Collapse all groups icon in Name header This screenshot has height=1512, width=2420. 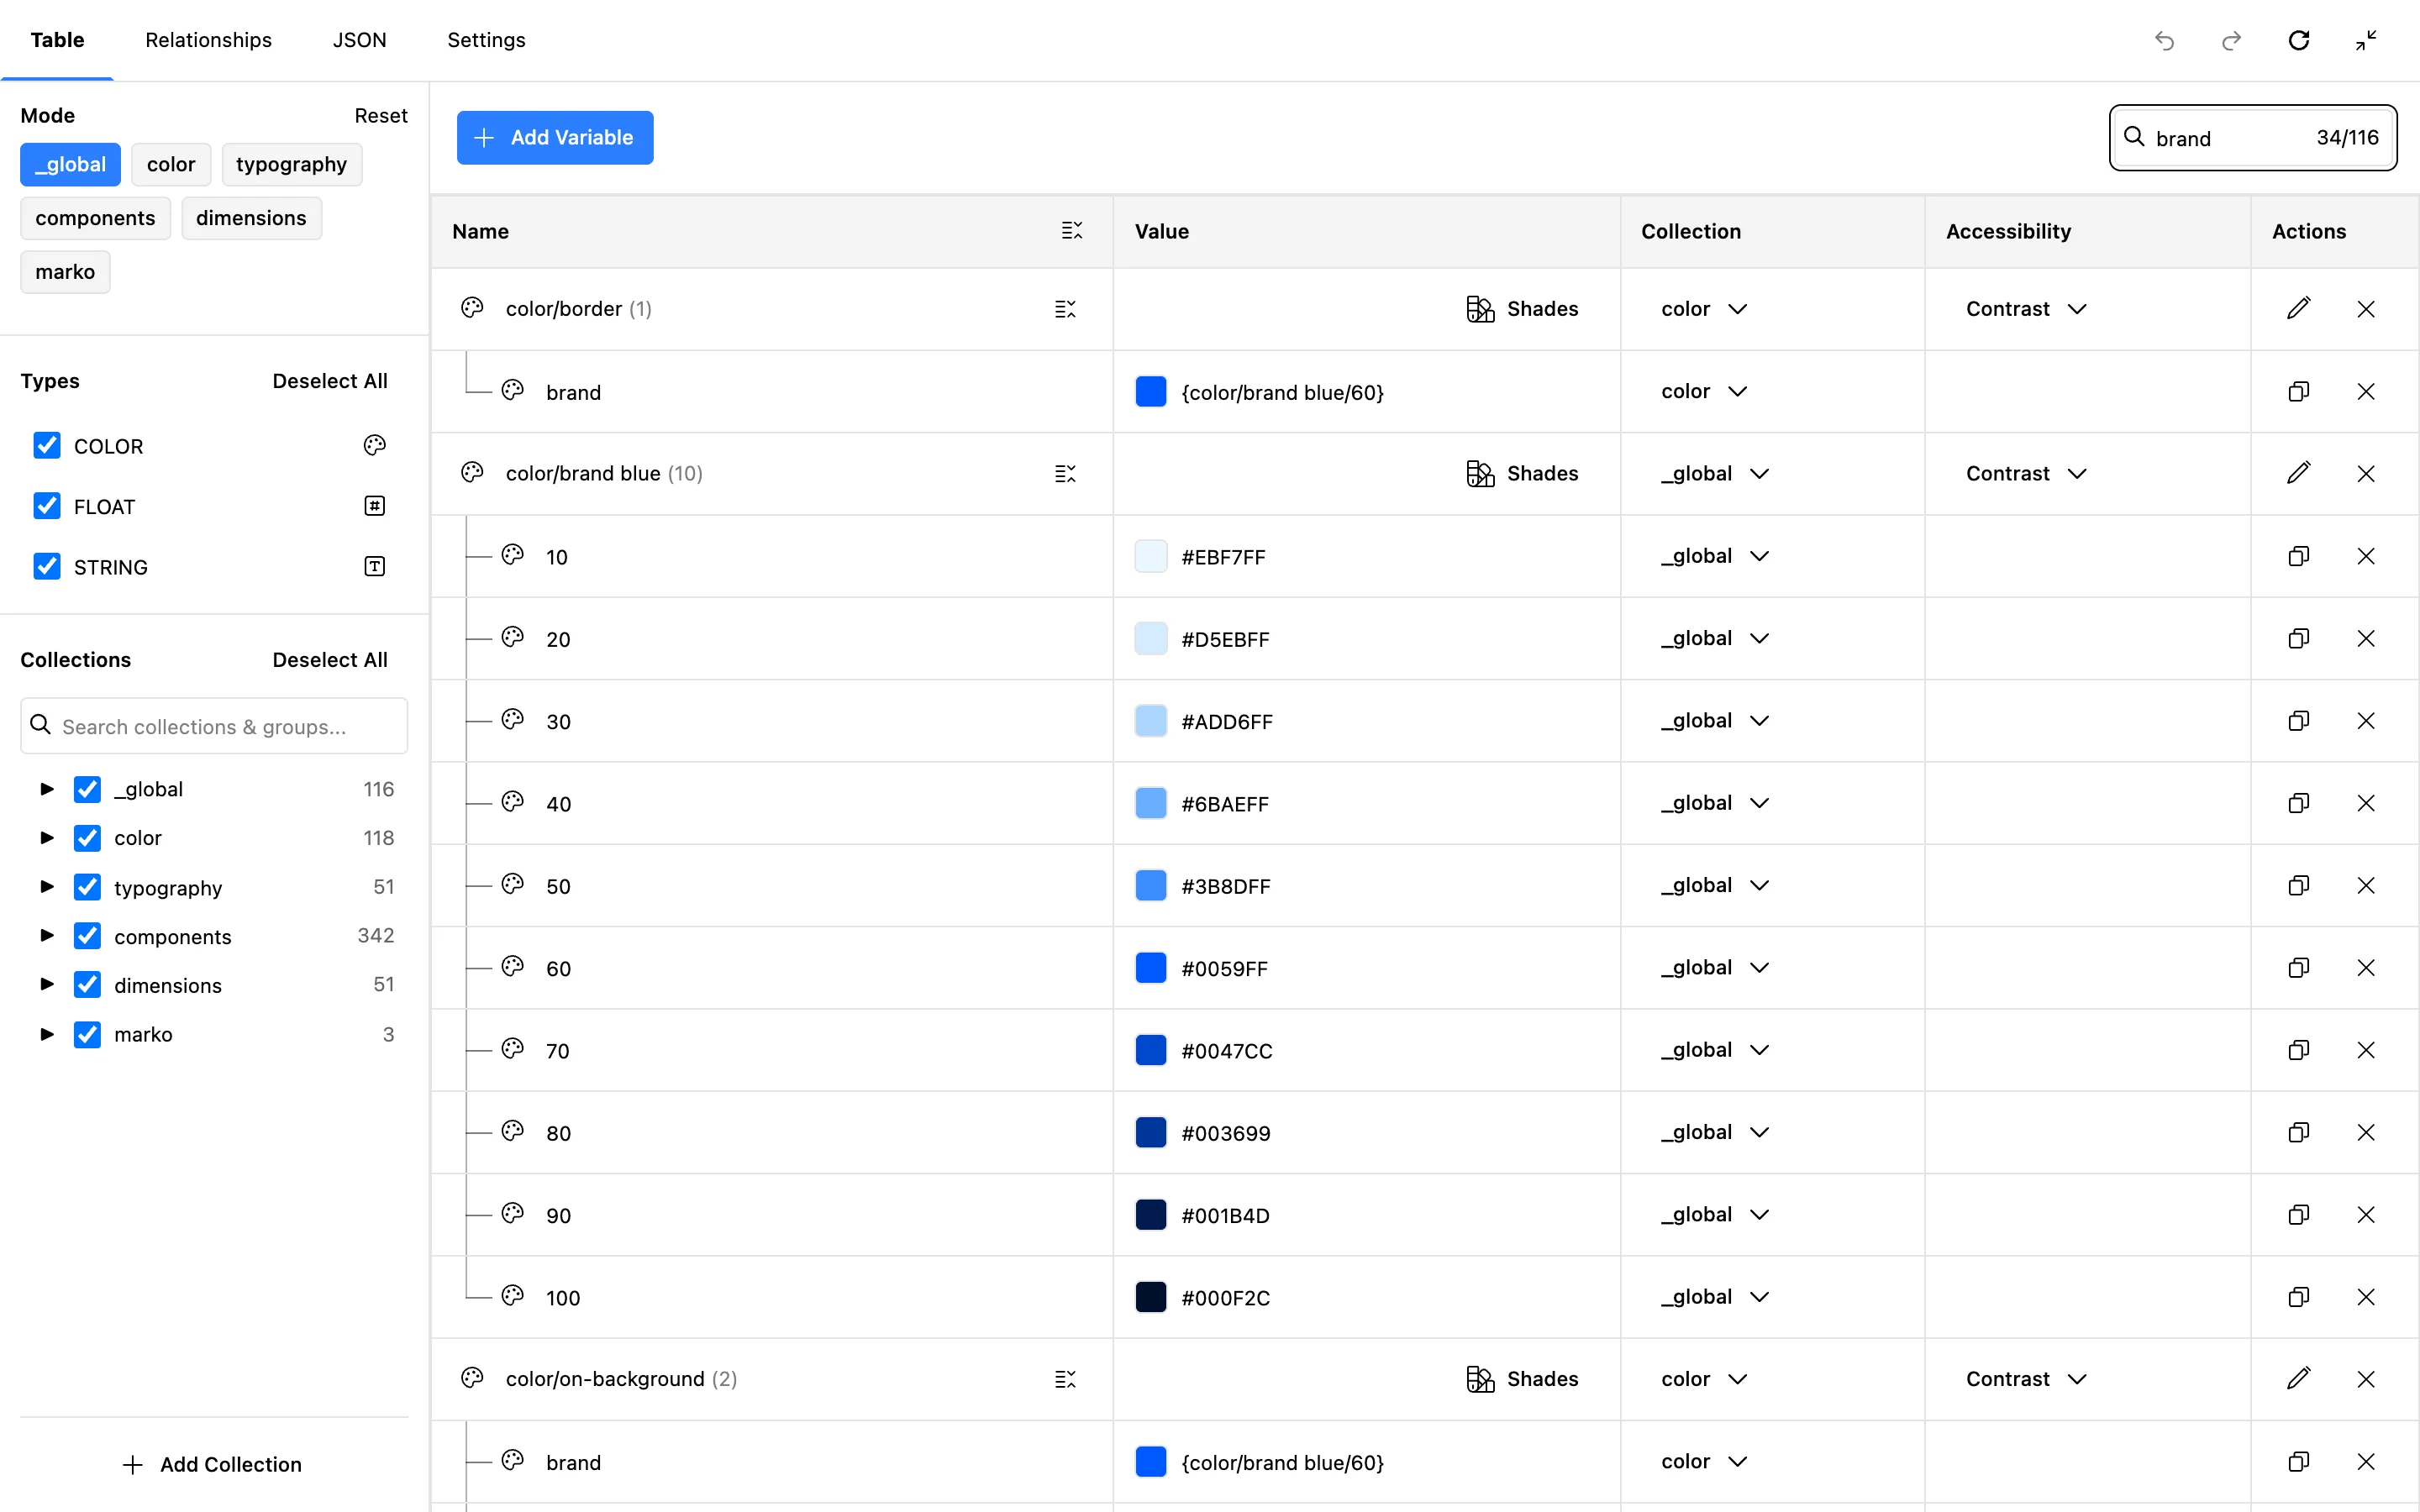click(x=1072, y=231)
